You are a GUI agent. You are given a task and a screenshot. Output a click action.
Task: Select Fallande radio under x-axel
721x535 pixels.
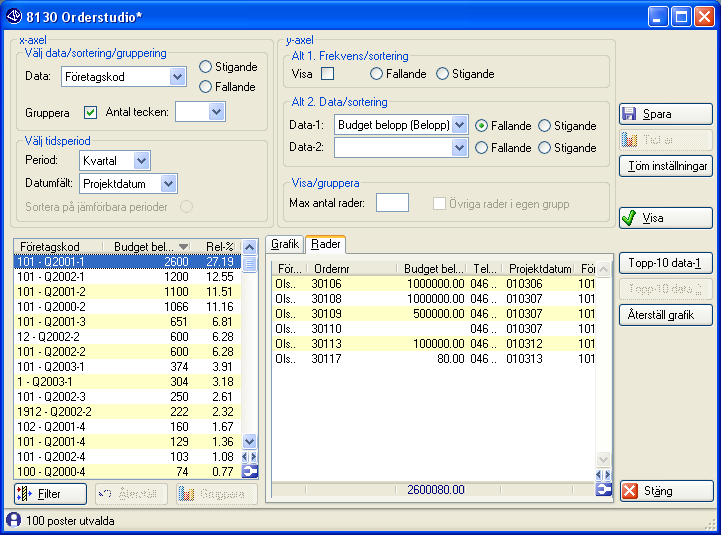pos(205,86)
